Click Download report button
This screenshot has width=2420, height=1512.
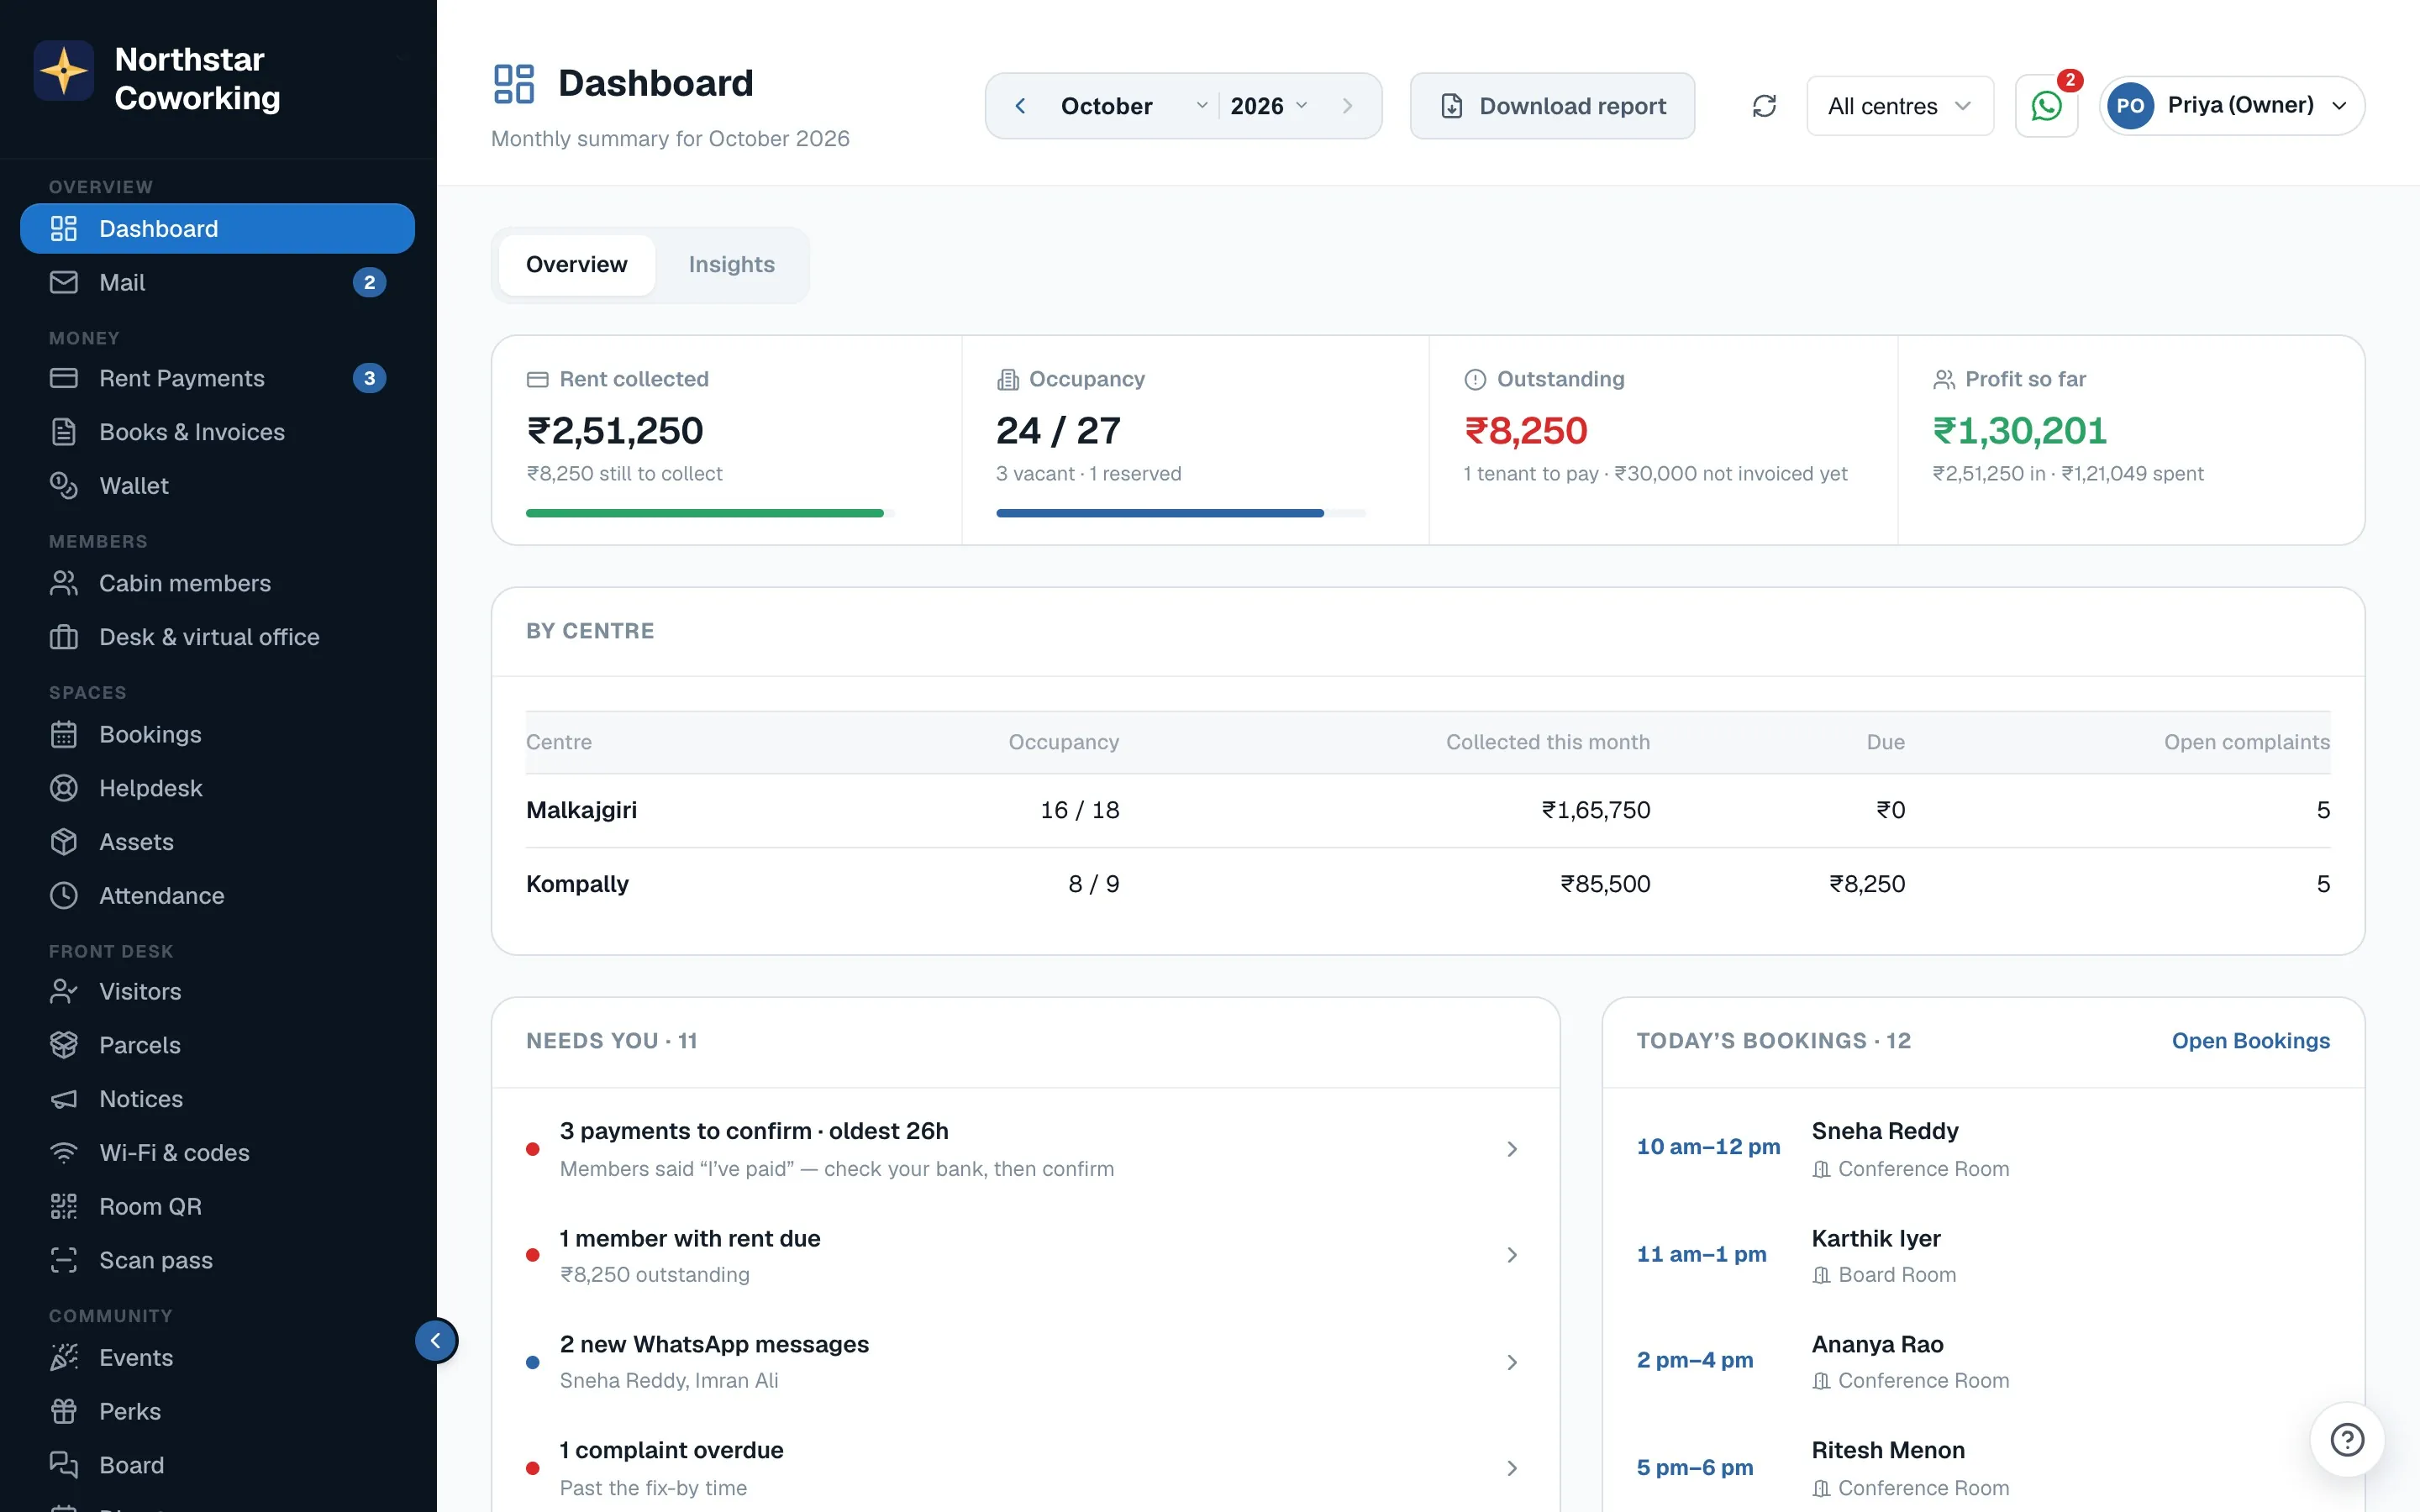[x=1552, y=106]
